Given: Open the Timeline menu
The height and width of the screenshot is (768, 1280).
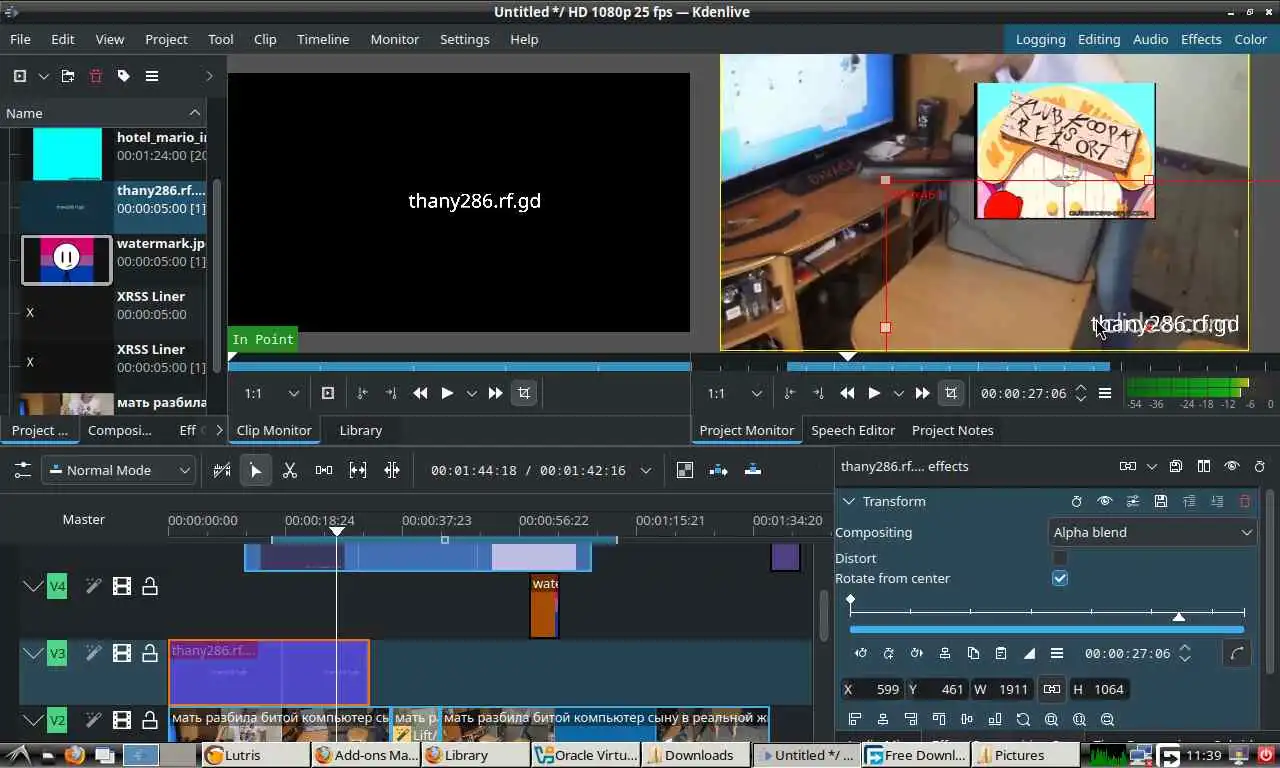Looking at the screenshot, I should tap(323, 39).
